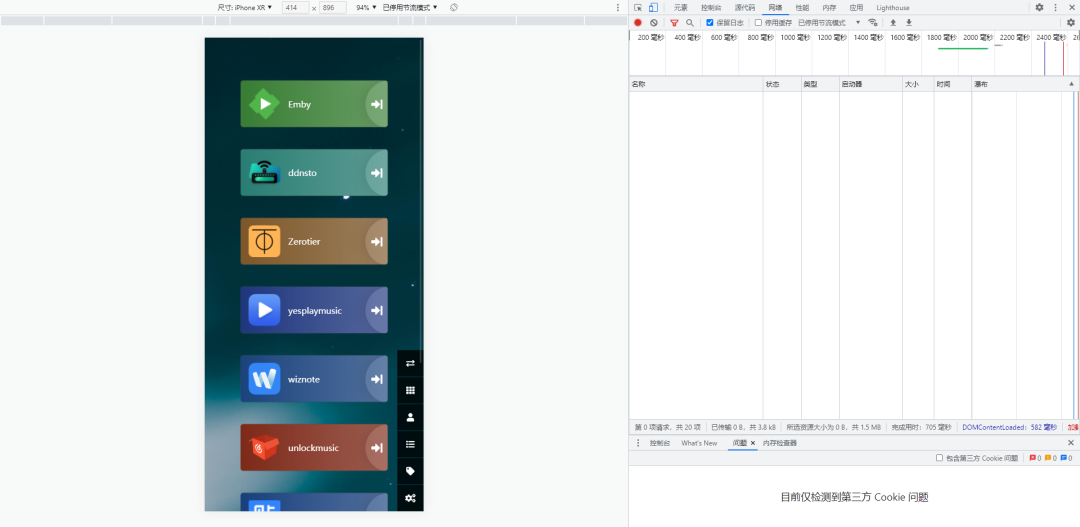Click the arrow button on the Zerotier card
Viewport: 1080px width, 527px height.
(377, 242)
